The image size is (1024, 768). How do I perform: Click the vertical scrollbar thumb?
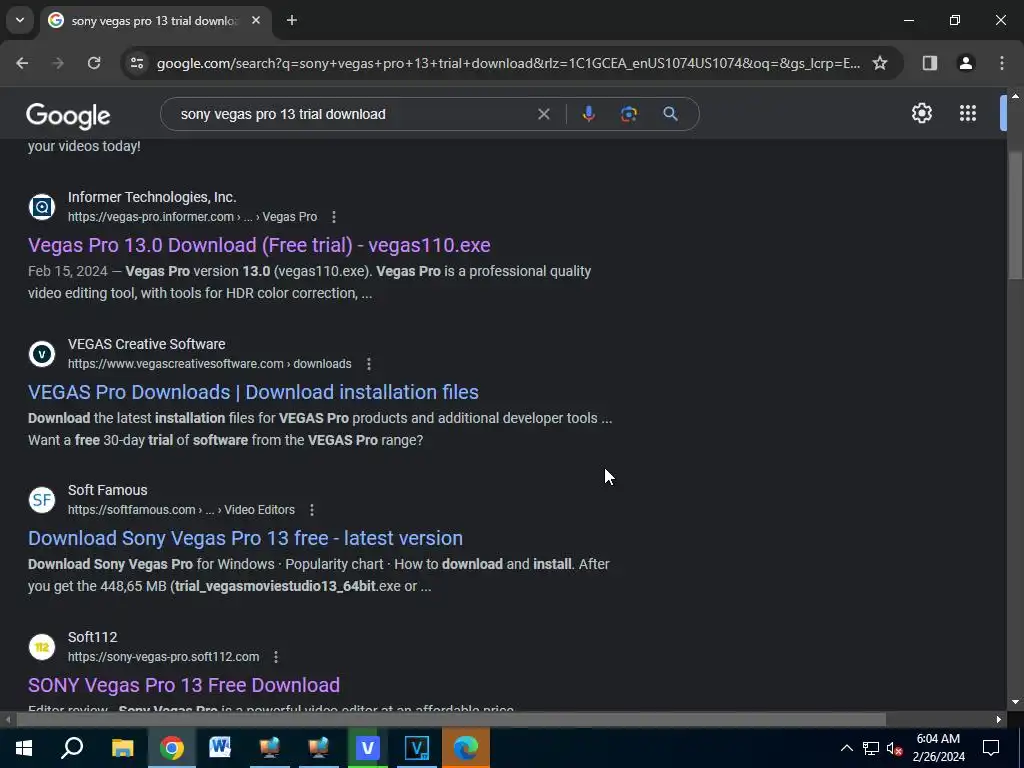pyautogui.click(x=1015, y=216)
